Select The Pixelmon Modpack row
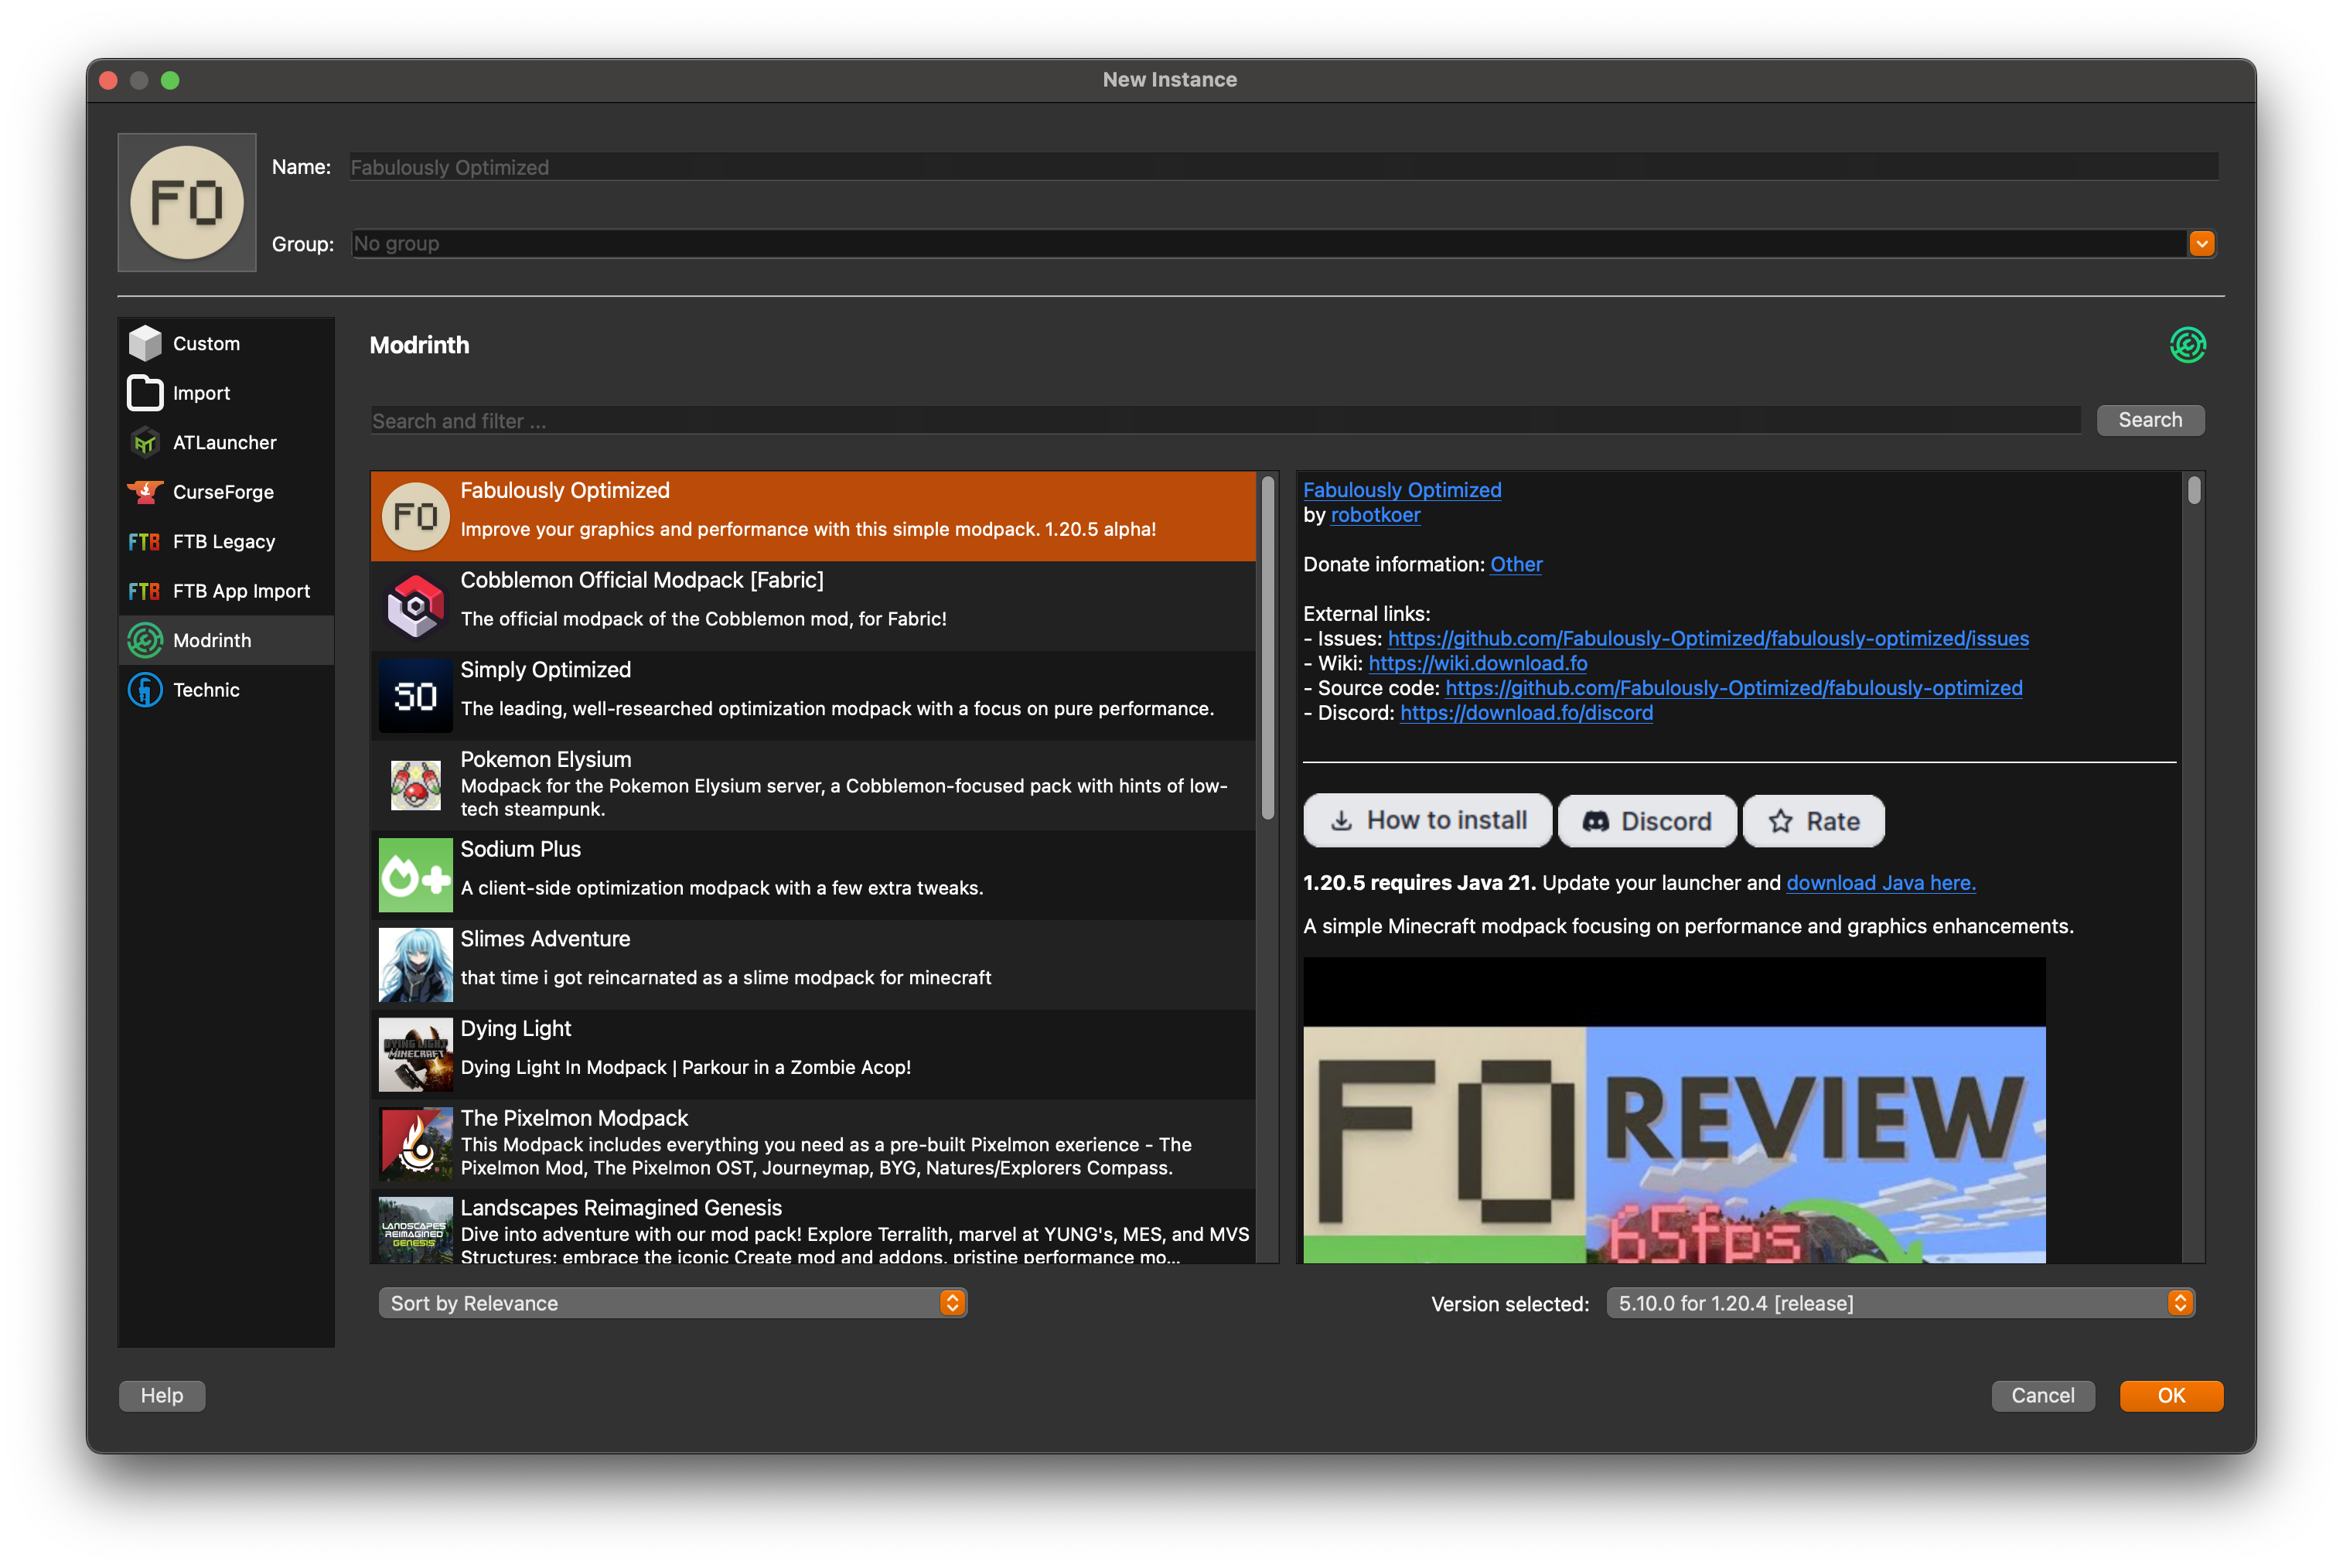2343x1568 pixels. 813,1144
